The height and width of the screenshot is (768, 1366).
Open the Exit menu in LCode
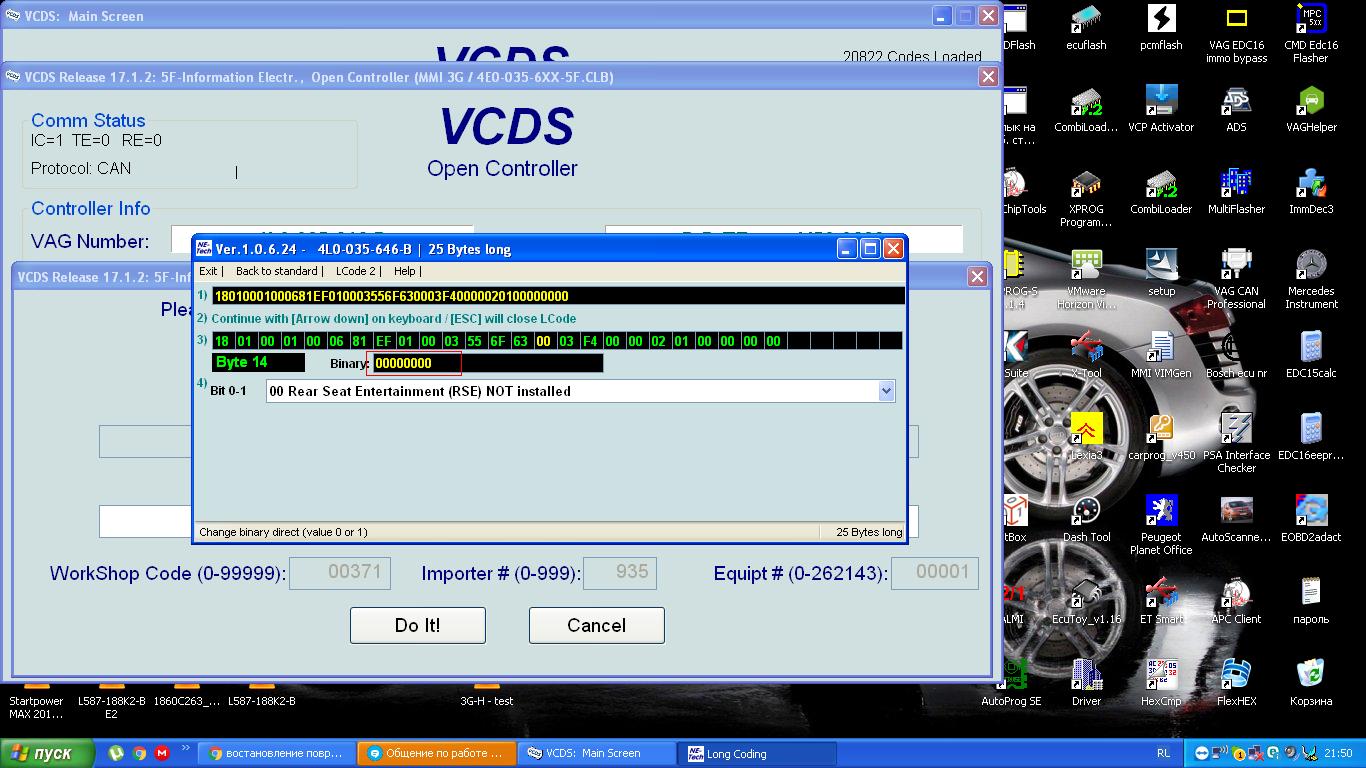(208, 271)
